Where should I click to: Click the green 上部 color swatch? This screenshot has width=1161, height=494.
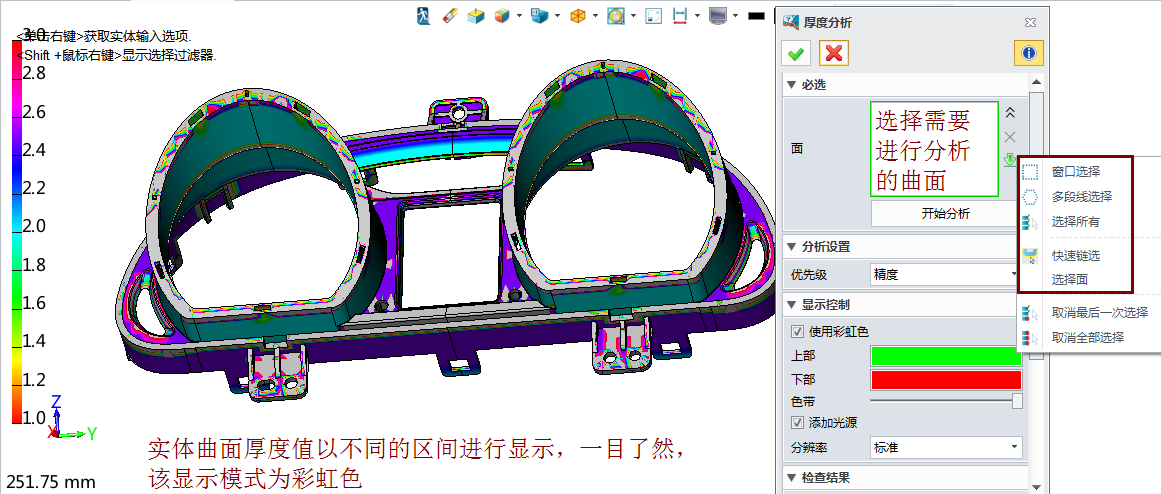coord(946,356)
